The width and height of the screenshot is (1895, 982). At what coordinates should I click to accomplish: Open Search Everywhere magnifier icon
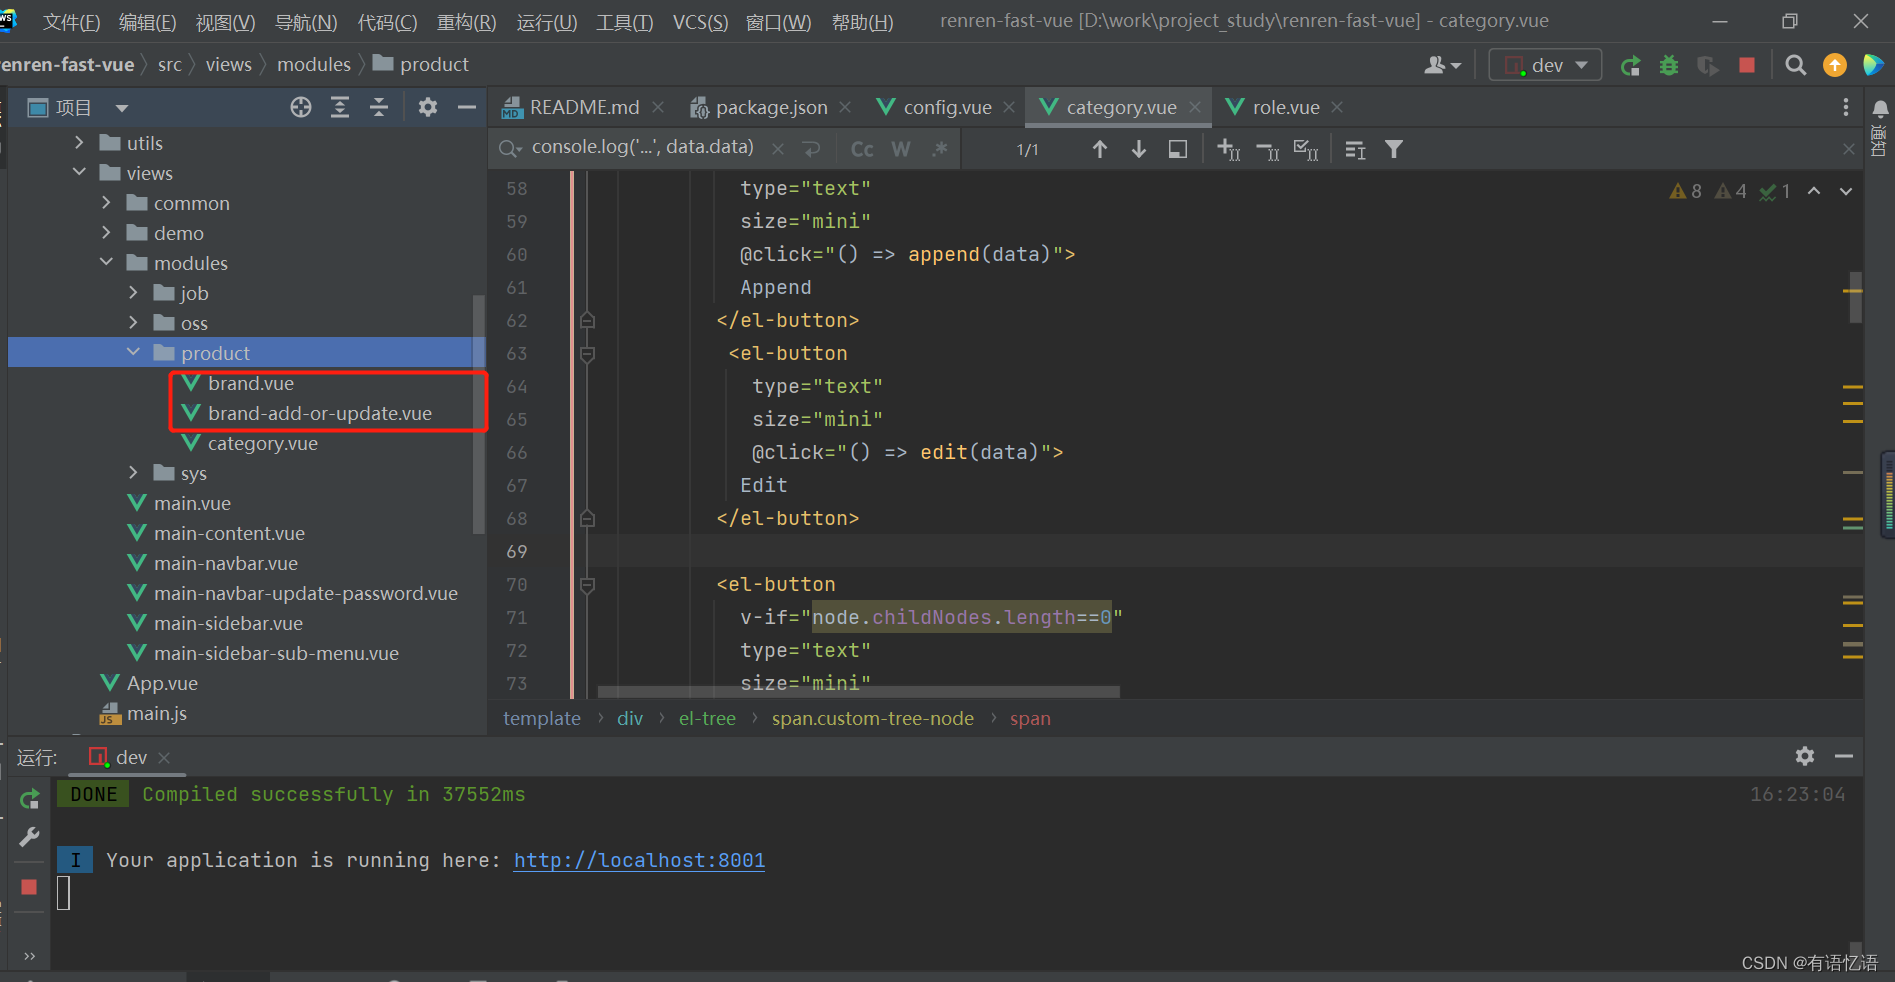click(1796, 65)
